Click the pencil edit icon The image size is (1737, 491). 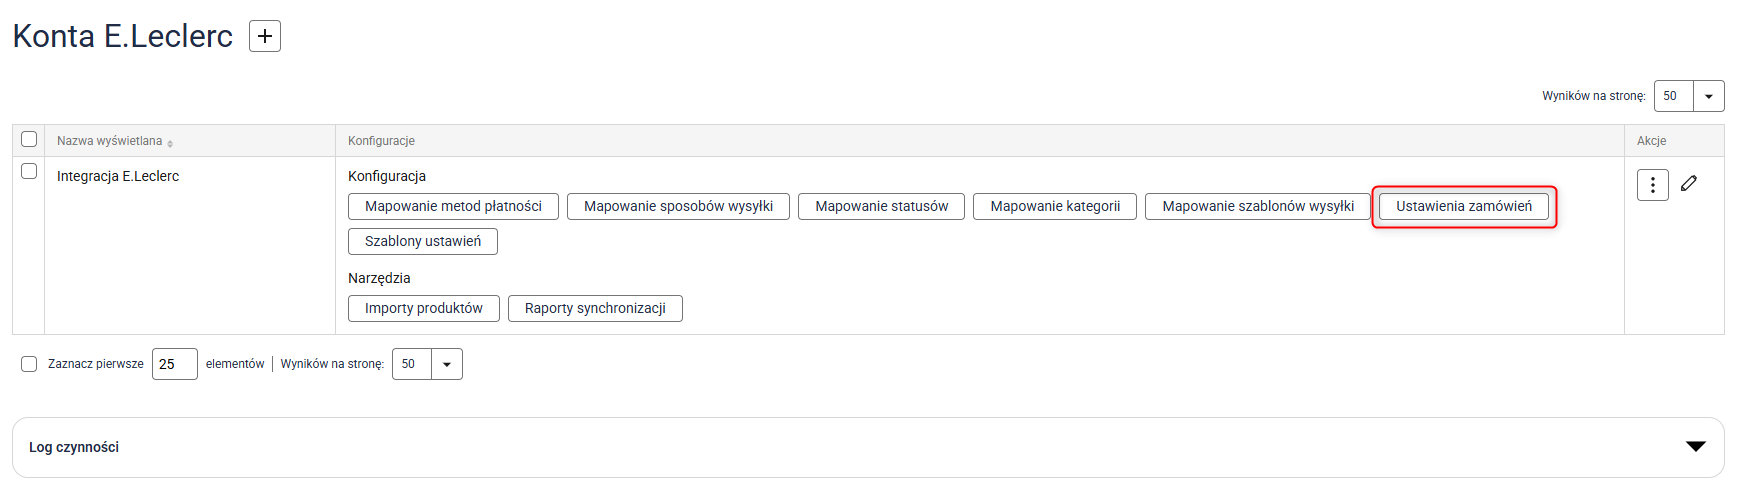point(1689,183)
